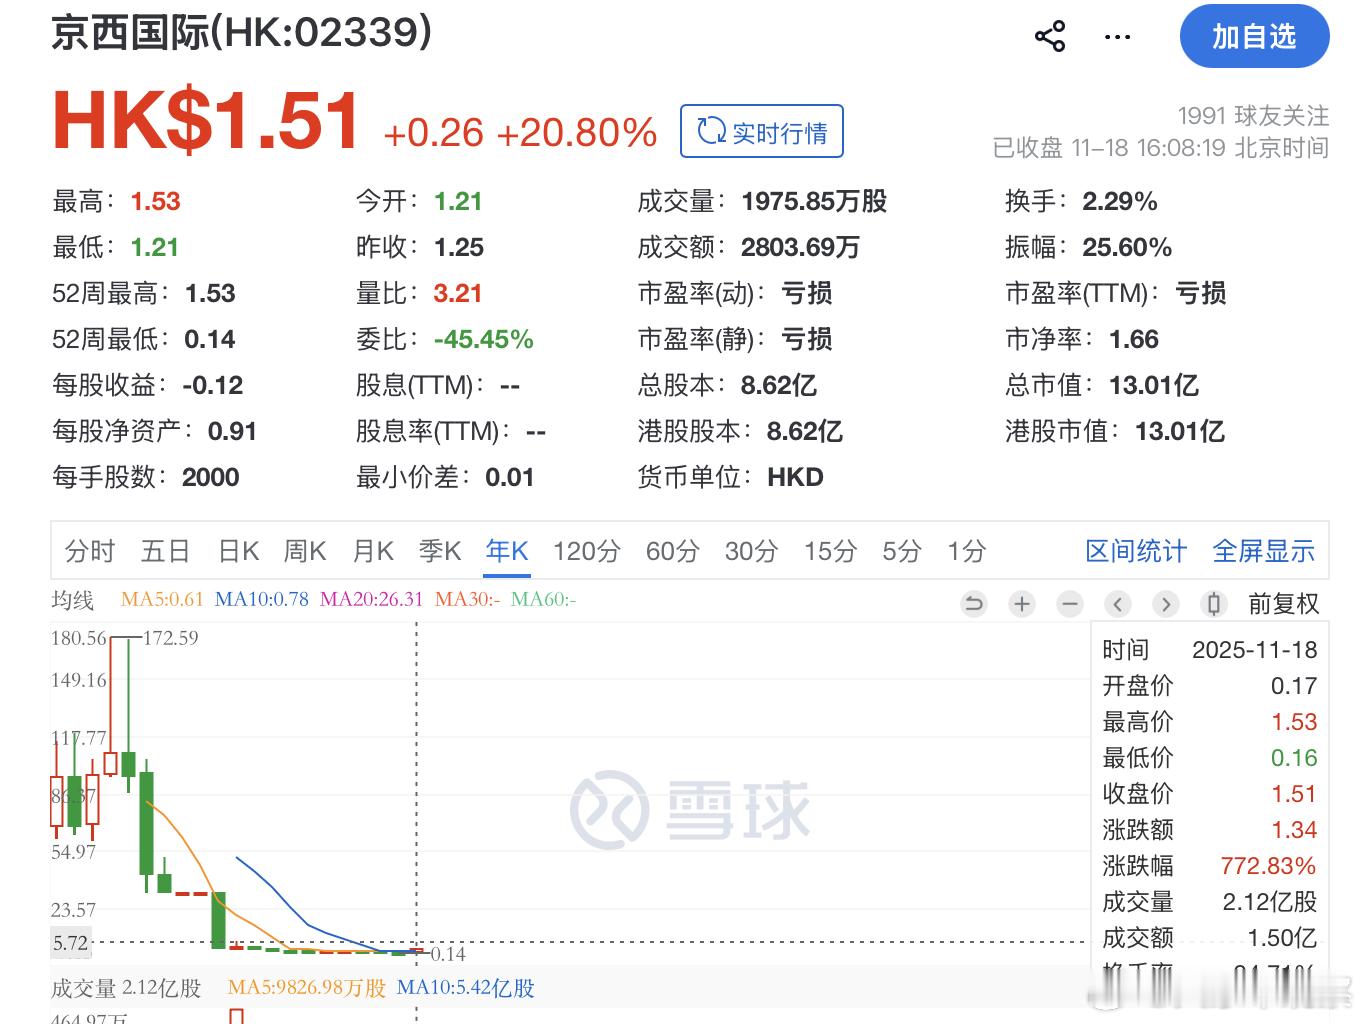Screen dimensions: 1364x1024
Task: Select the 年K chart tab
Action: coord(507,551)
